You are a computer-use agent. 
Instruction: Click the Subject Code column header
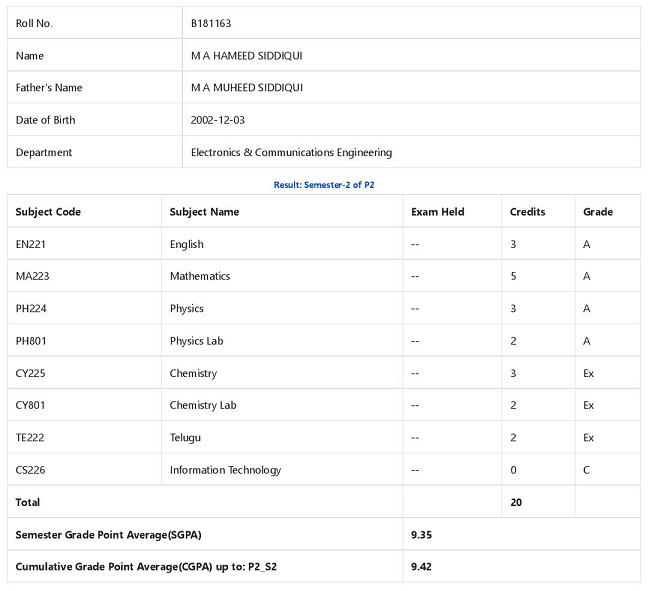click(x=48, y=212)
